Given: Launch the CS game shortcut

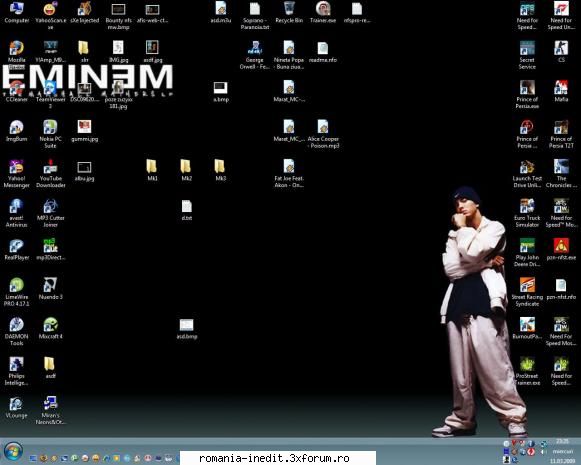Looking at the screenshot, I should click(561, 52).
